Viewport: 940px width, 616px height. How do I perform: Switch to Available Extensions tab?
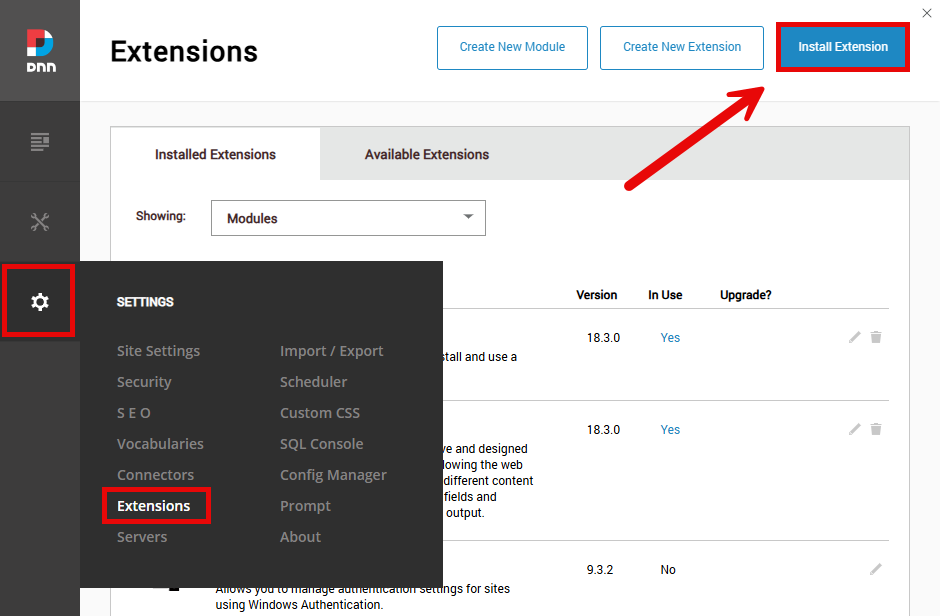click(x=427, y=155)
